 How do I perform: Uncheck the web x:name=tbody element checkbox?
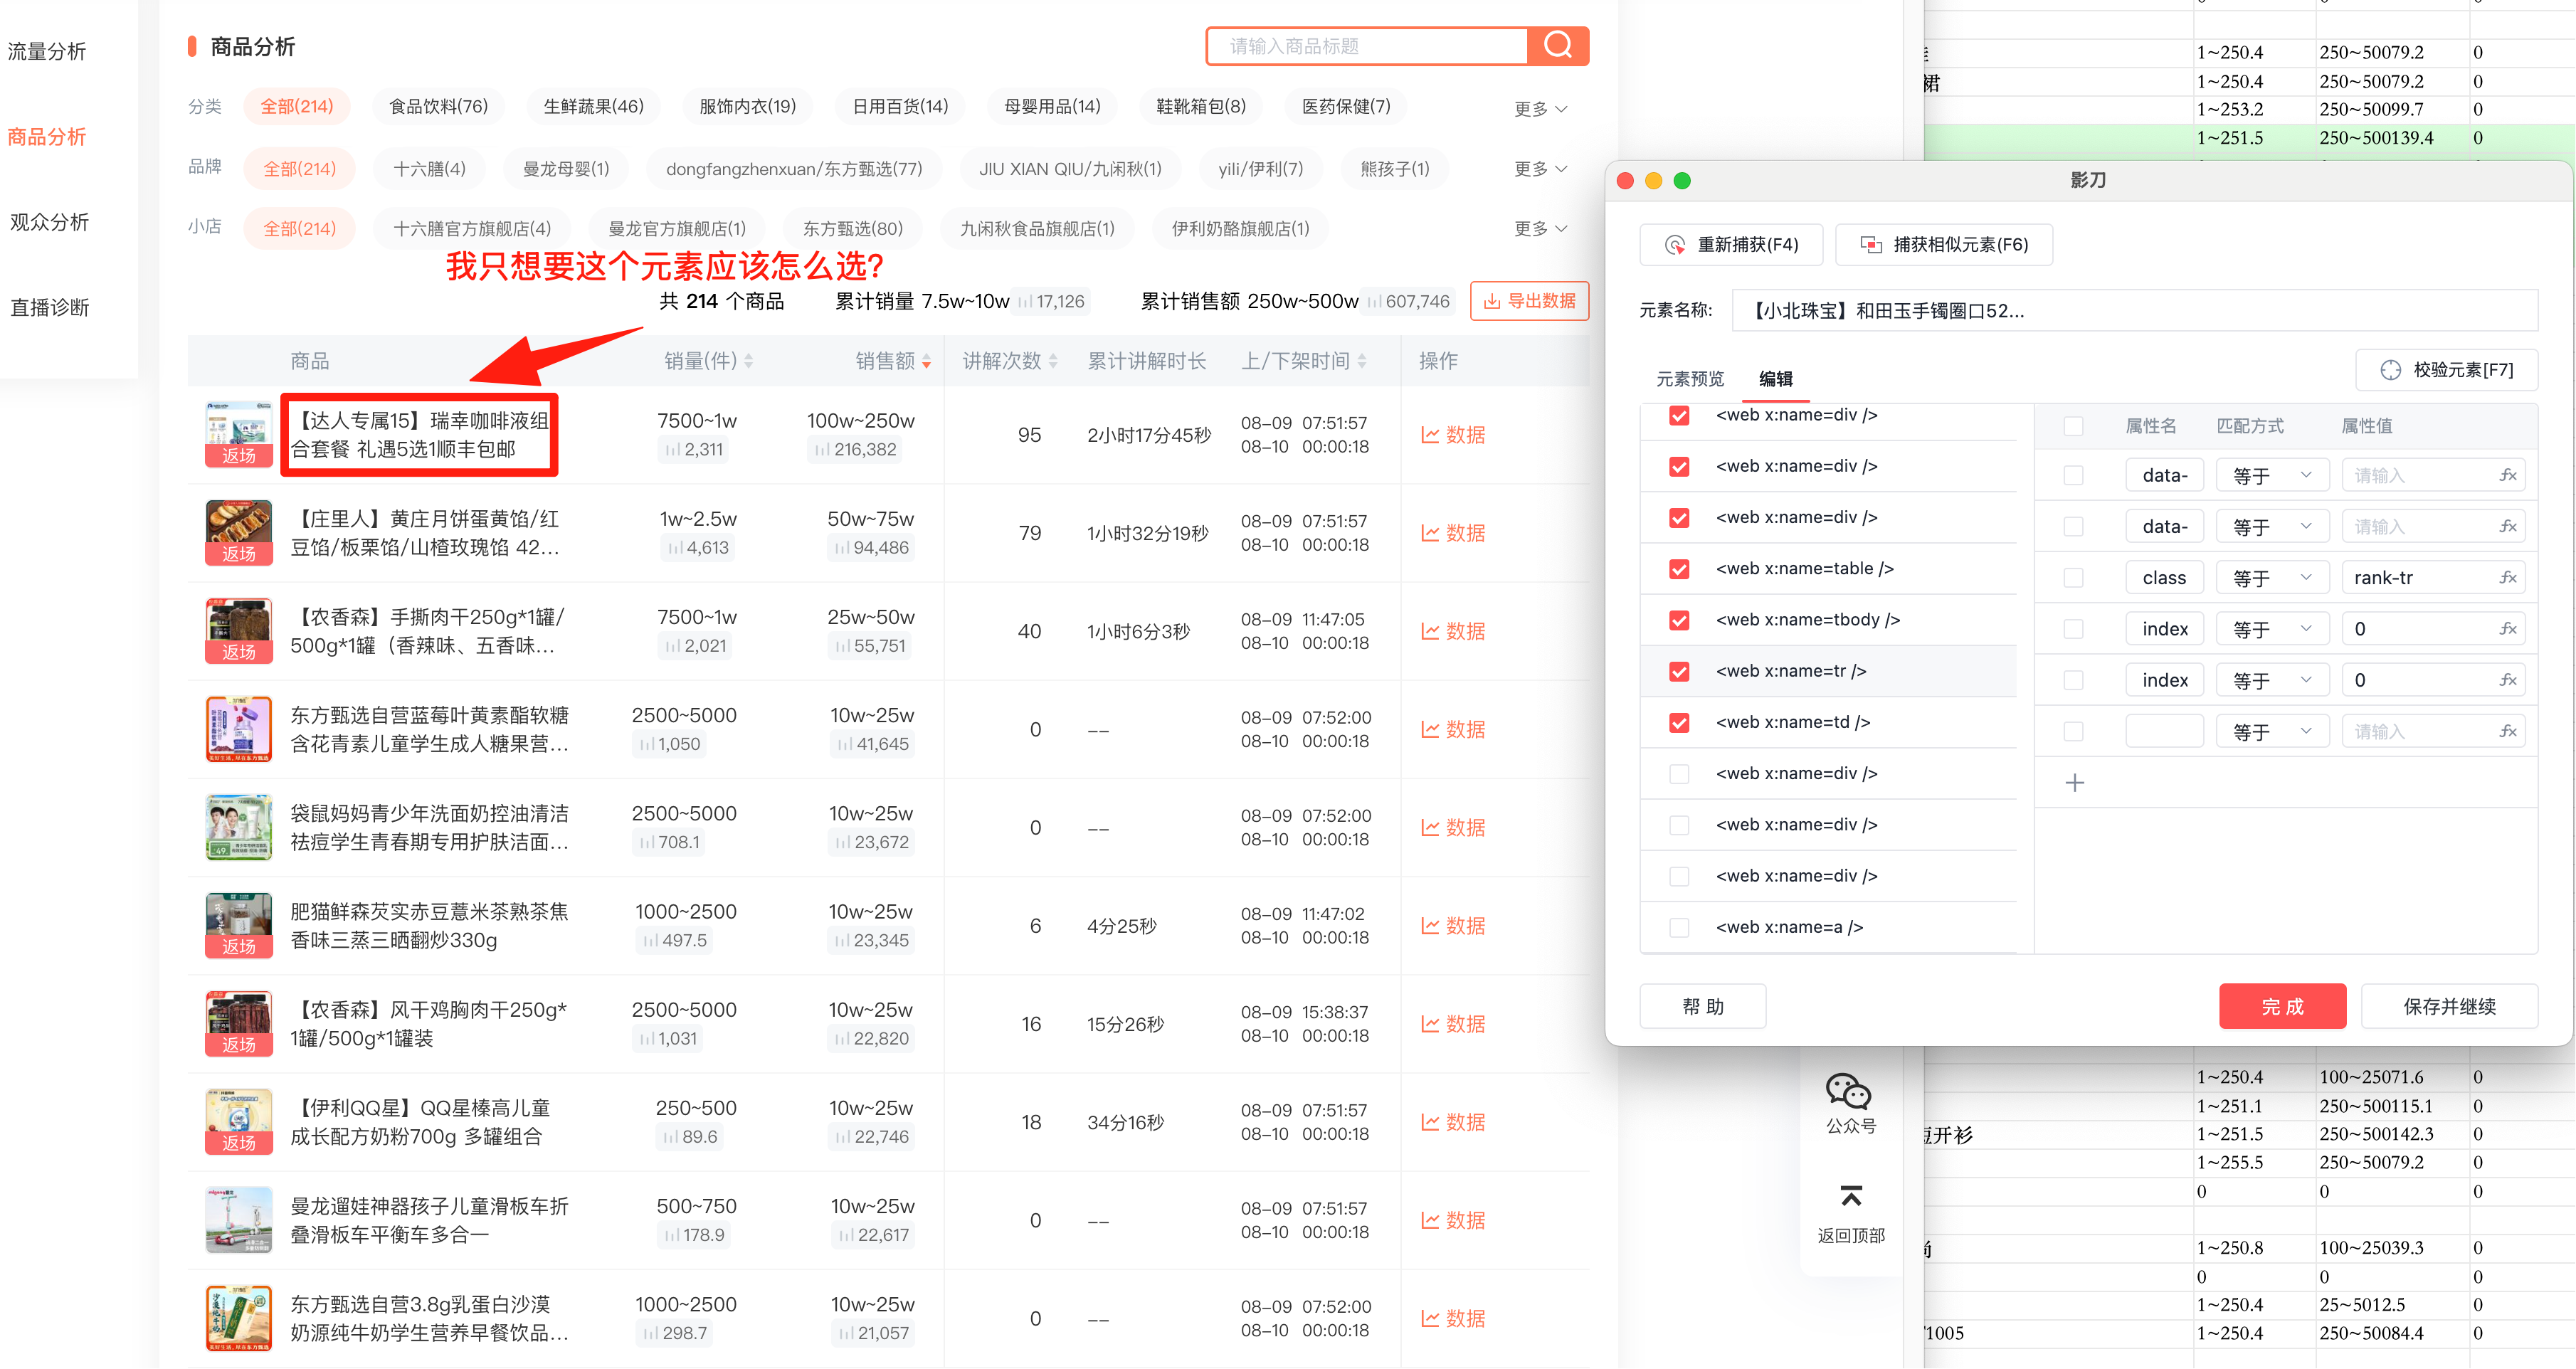1679,620
